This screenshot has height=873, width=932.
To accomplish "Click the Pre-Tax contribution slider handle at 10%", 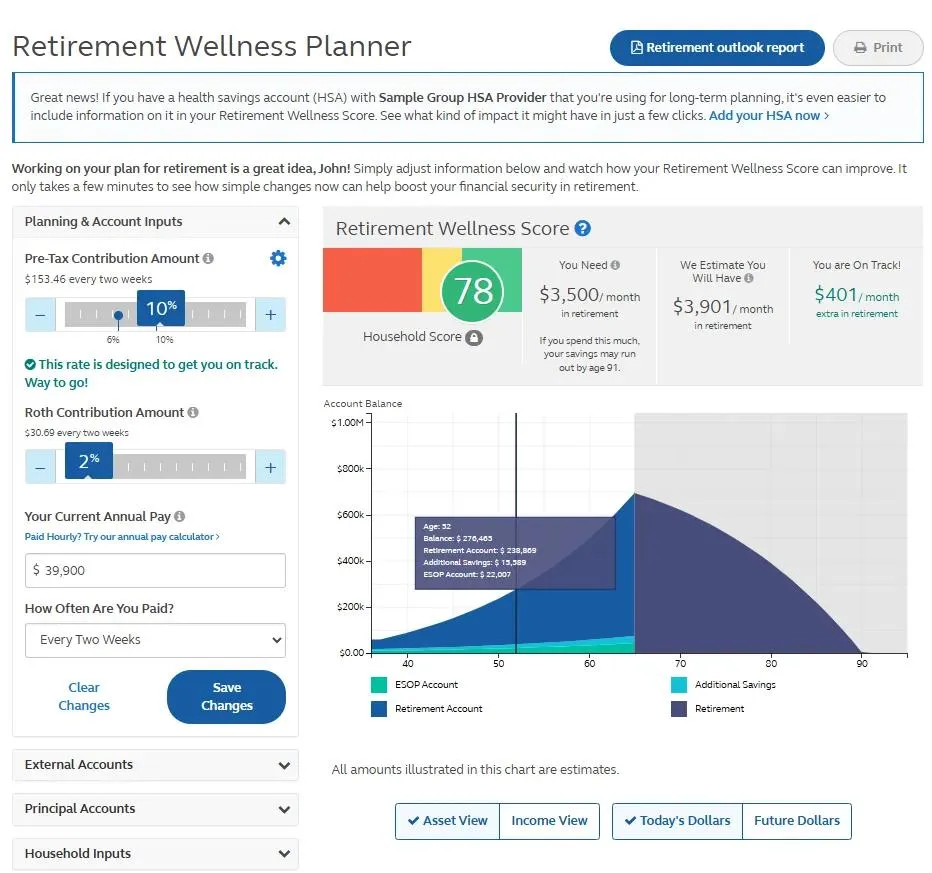I will (162, 309).
